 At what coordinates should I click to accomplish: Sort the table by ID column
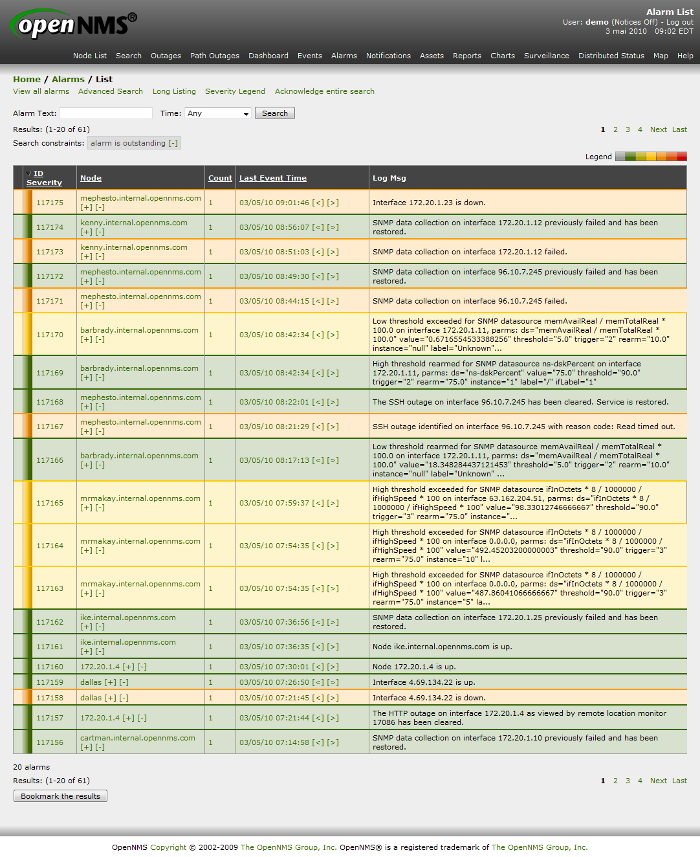[x=39, y=173]
